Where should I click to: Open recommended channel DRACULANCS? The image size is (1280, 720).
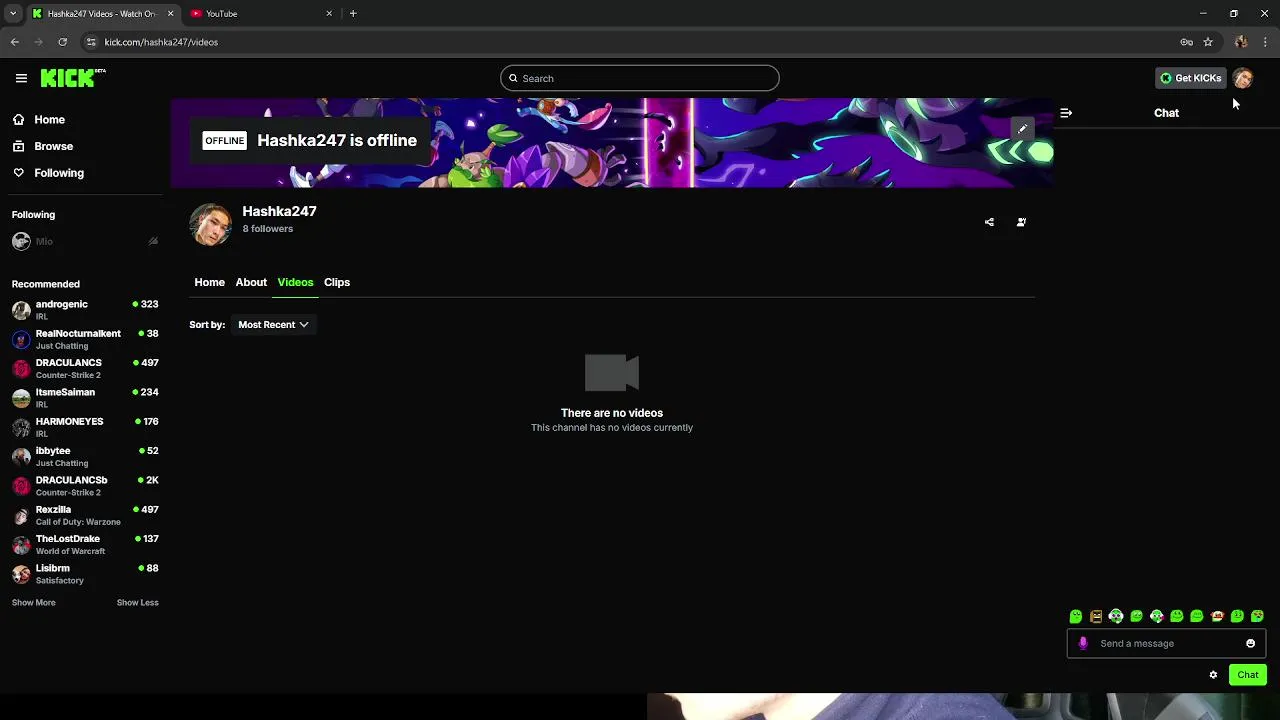coord(85,368)
